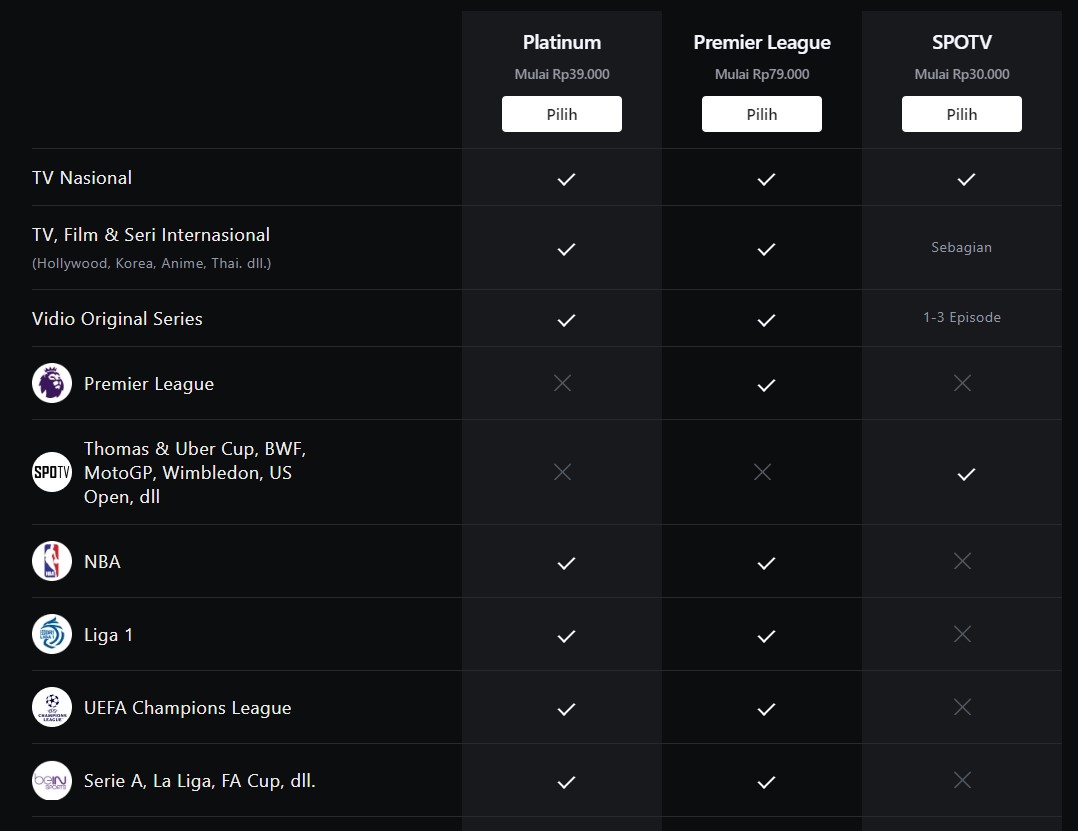Click the UEFA Champions League logo icon
The width and height of the screenshot is (1078, 831).
click(x=52, y=707)
